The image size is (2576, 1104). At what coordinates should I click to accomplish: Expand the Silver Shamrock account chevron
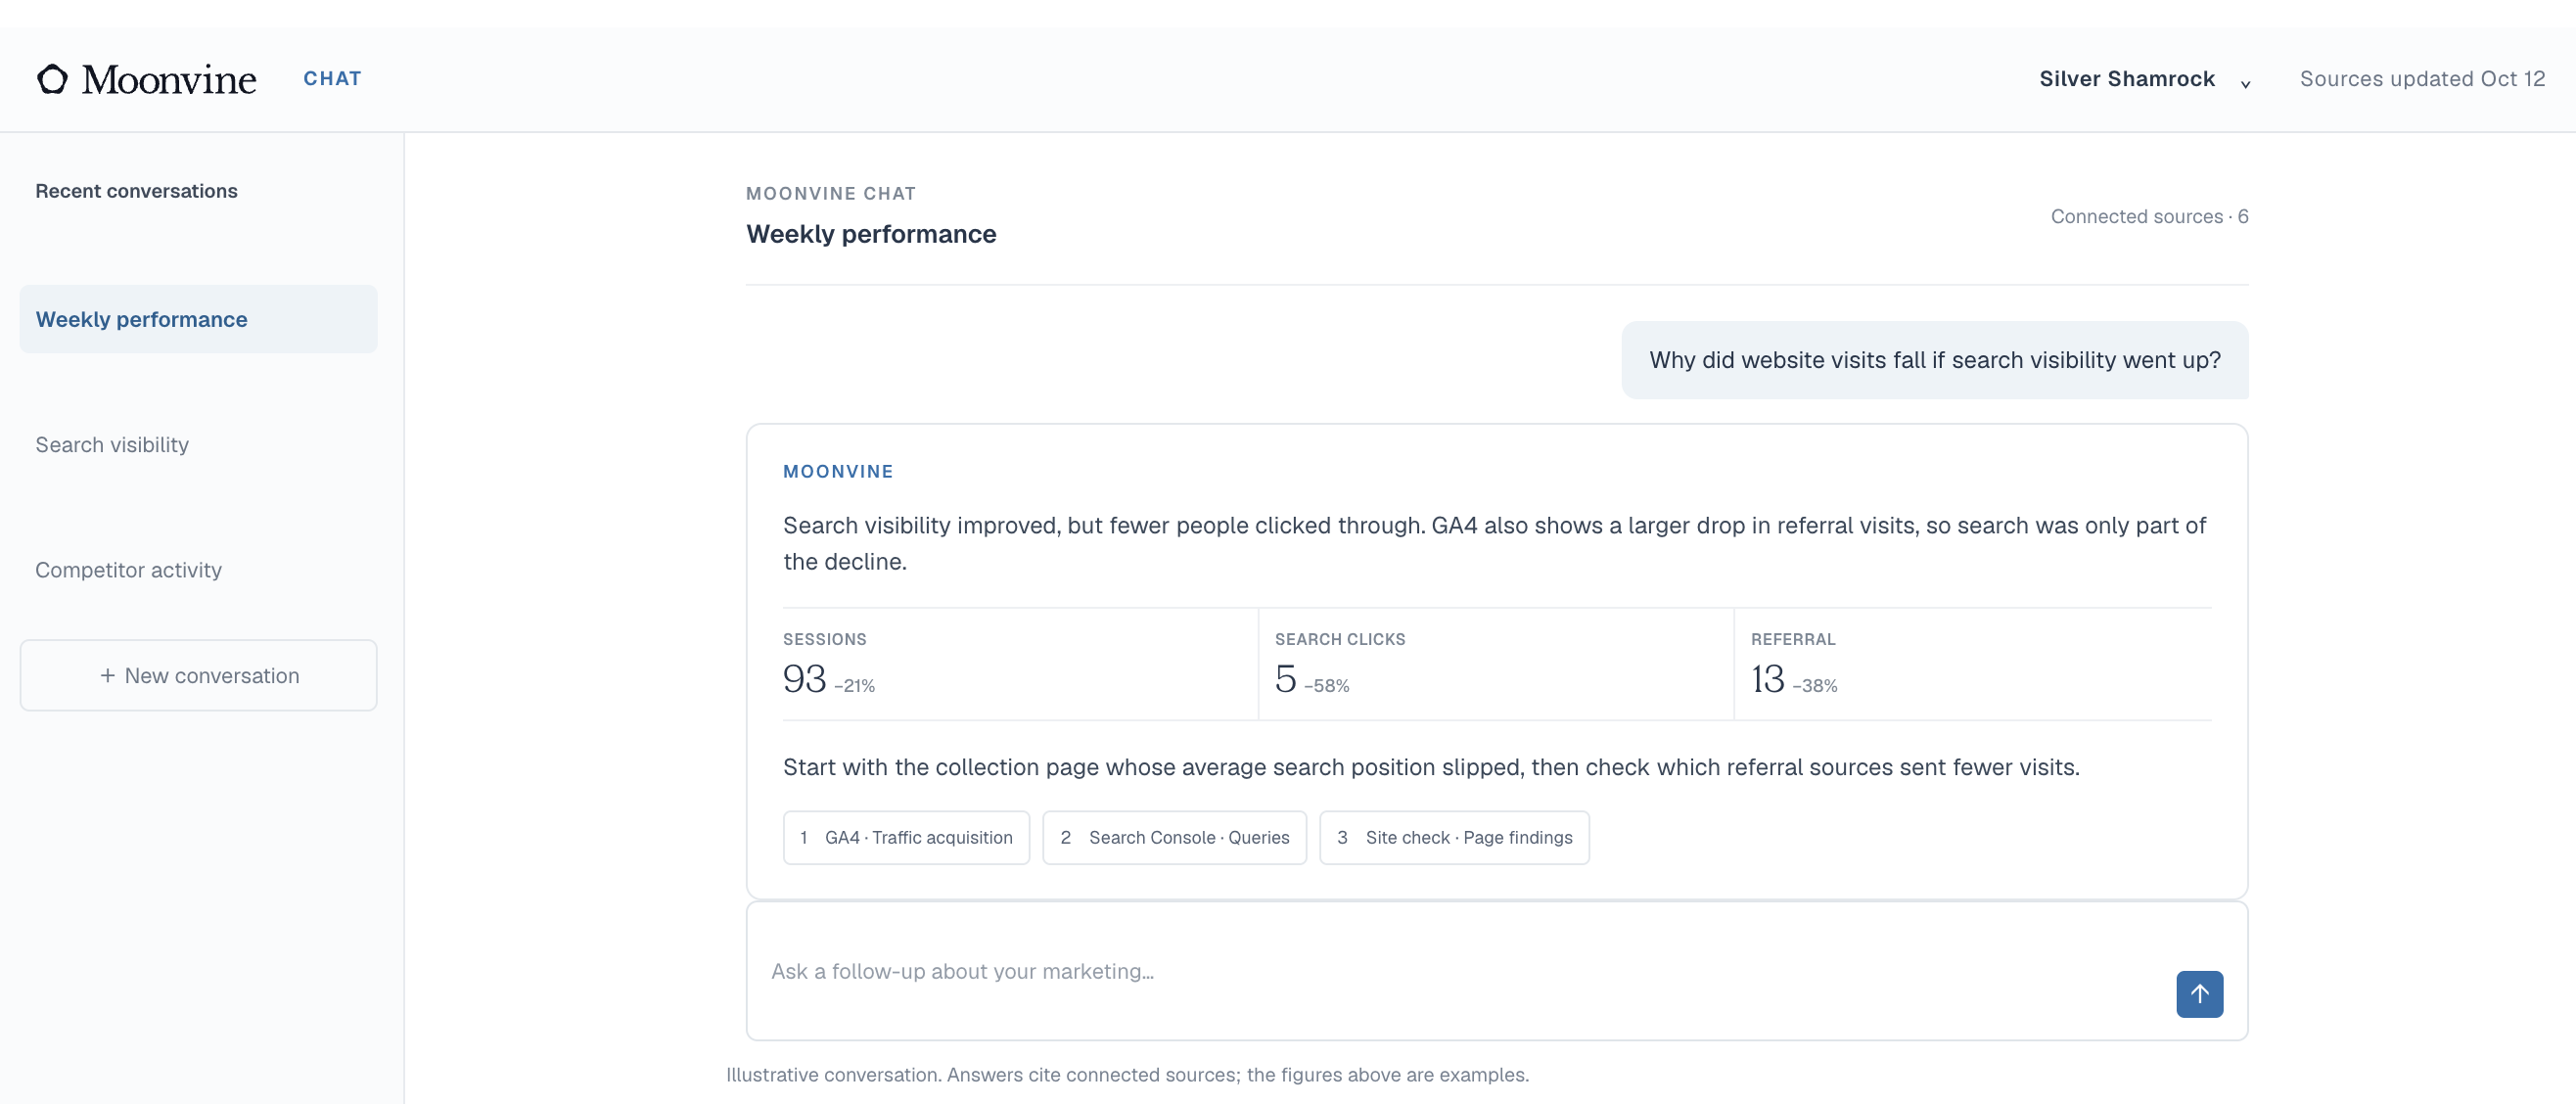tap(2245, 83)
